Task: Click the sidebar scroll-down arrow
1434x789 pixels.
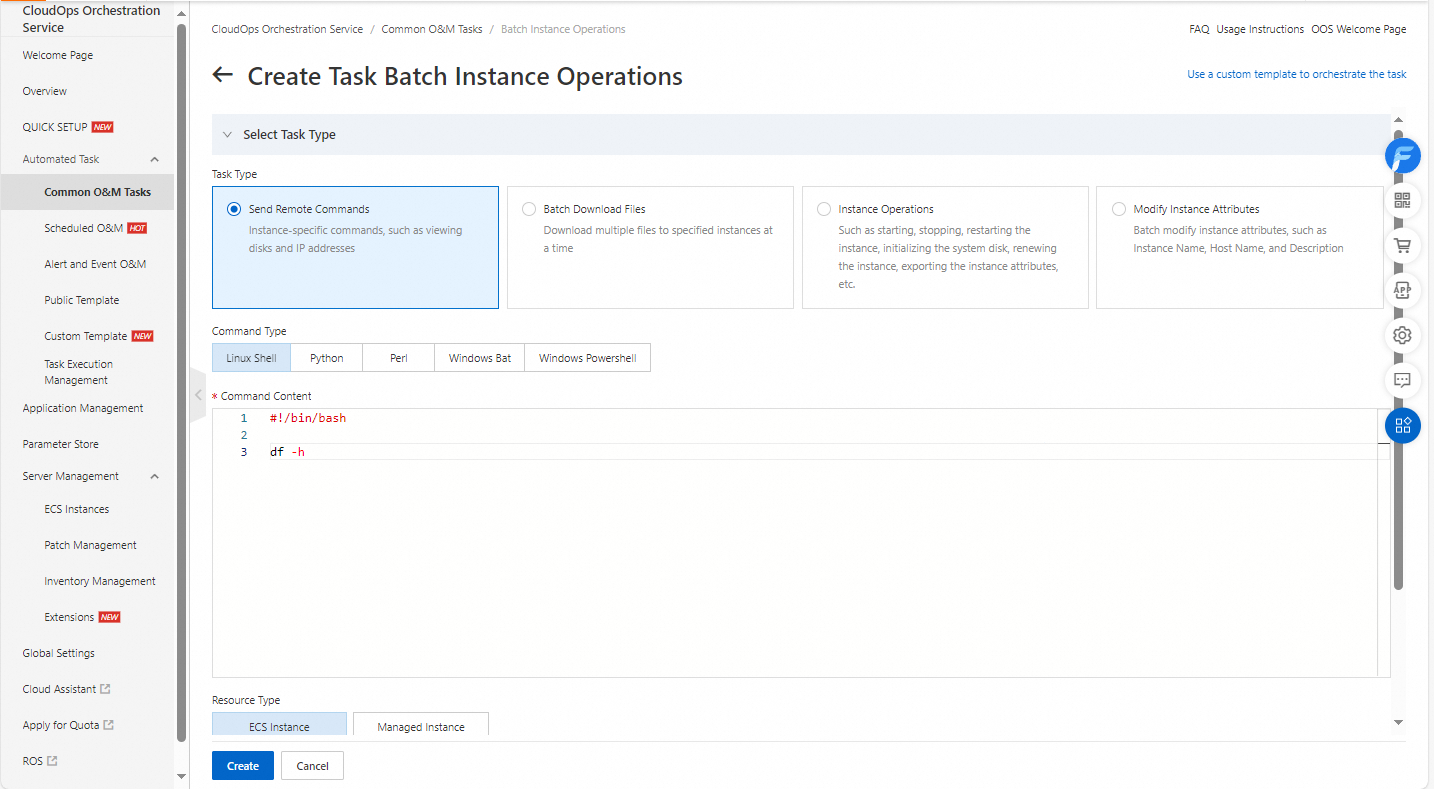Action: click(x=181, y=776)
